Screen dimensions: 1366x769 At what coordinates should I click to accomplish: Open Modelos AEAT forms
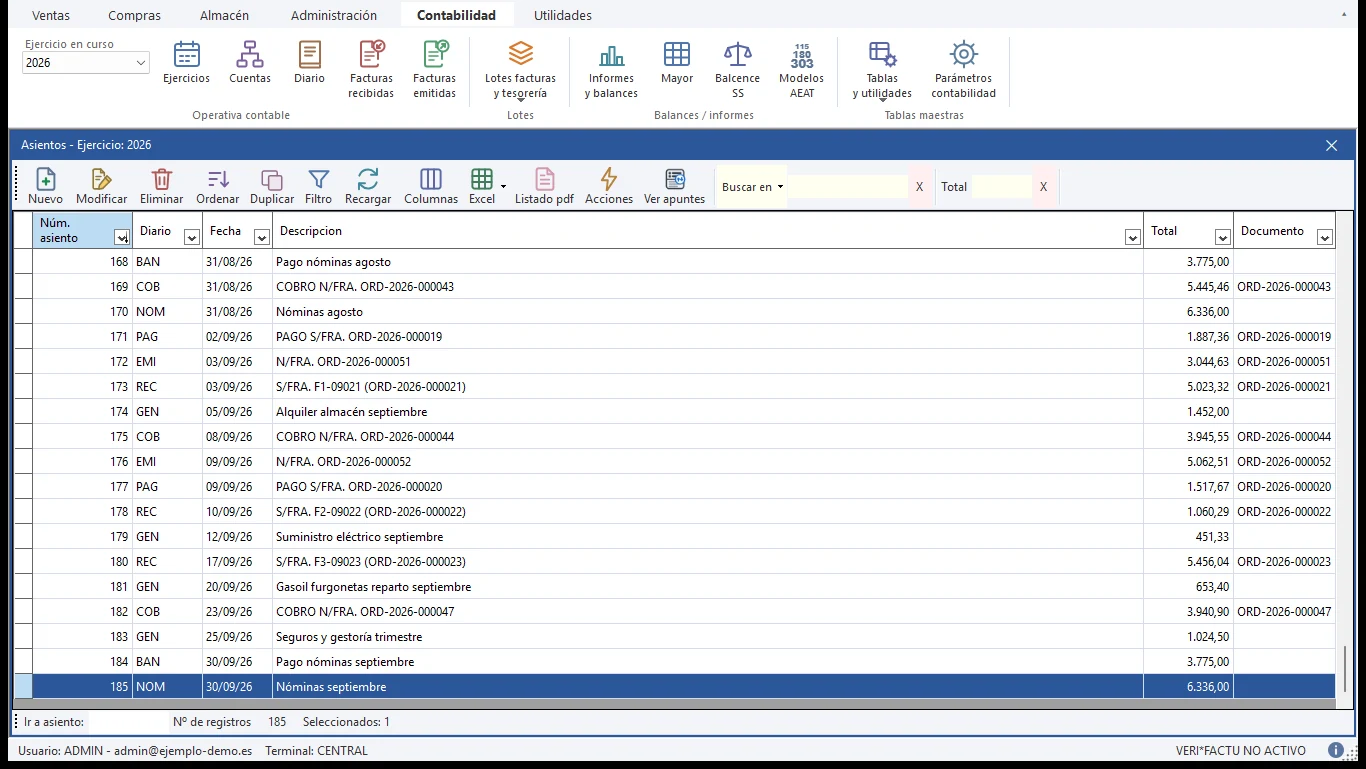pyautogui.click(x=802, y=69)
